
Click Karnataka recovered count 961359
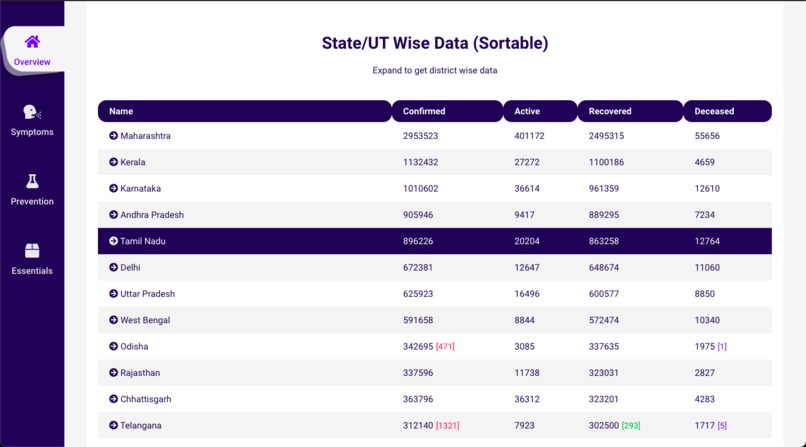604,188
